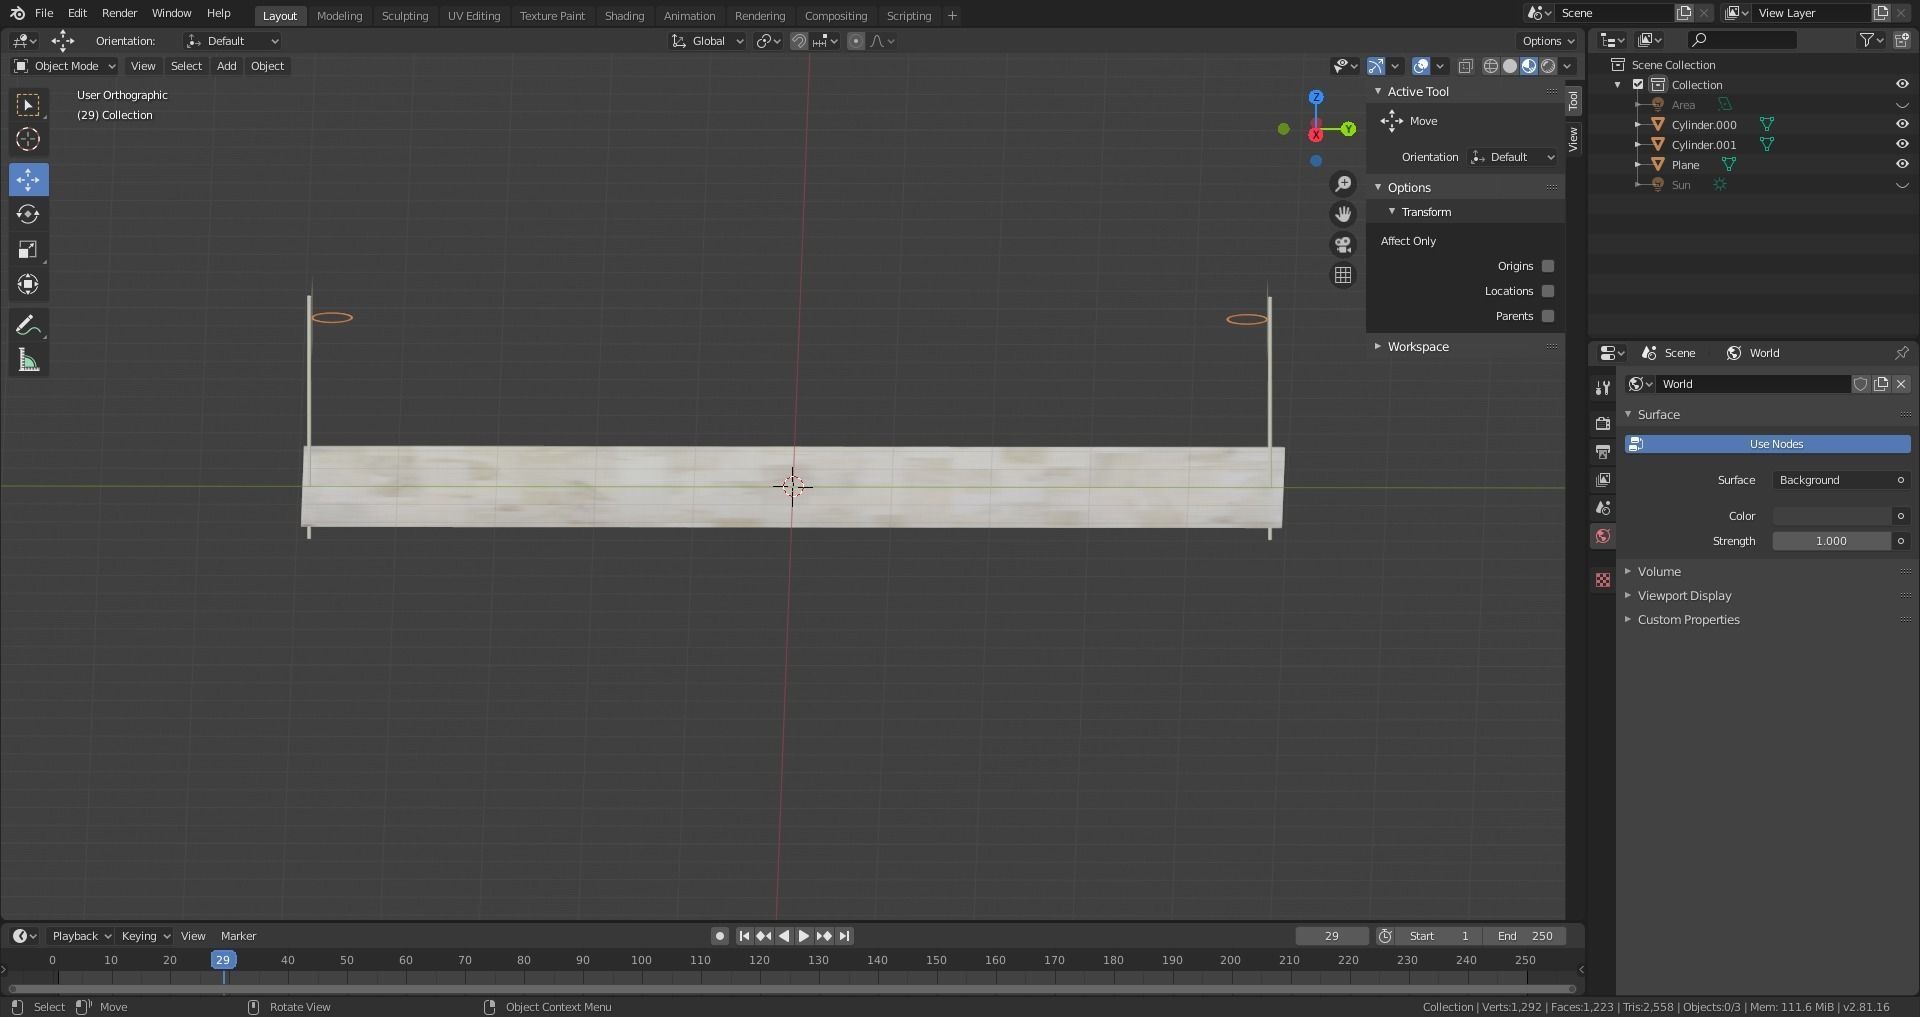Image resolution: width=1920 pixels, height=1017 pixels.
Task: Open the Keying popover
Action: click(x=145, y=936)
